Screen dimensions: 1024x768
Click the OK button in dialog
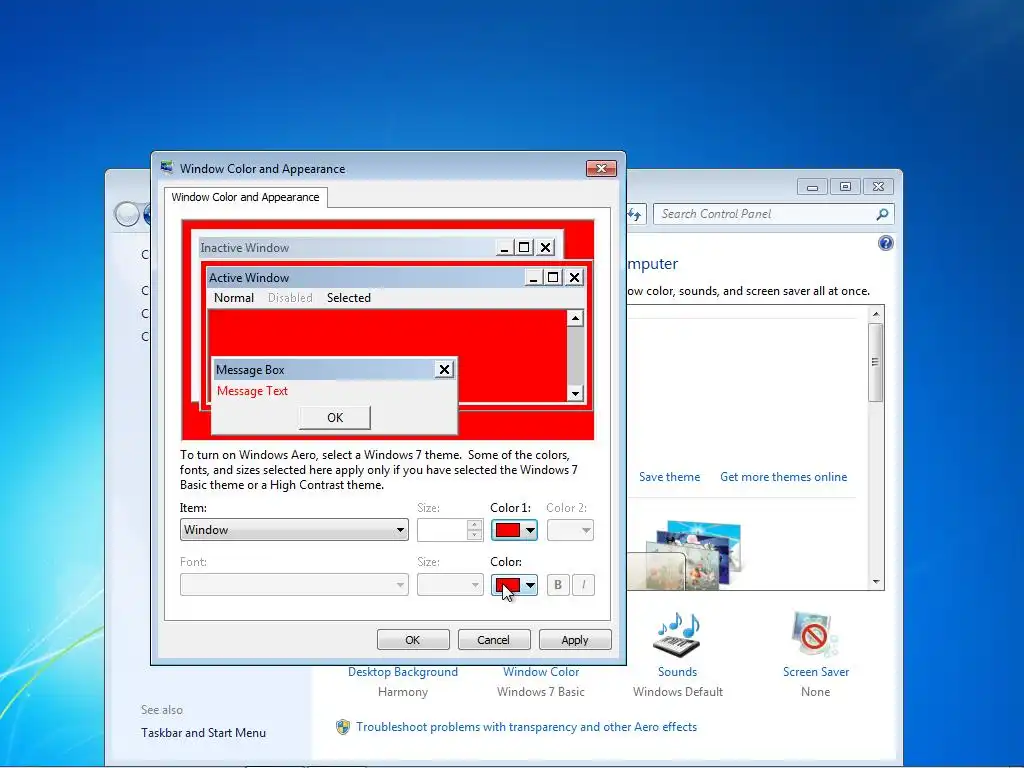413,640
